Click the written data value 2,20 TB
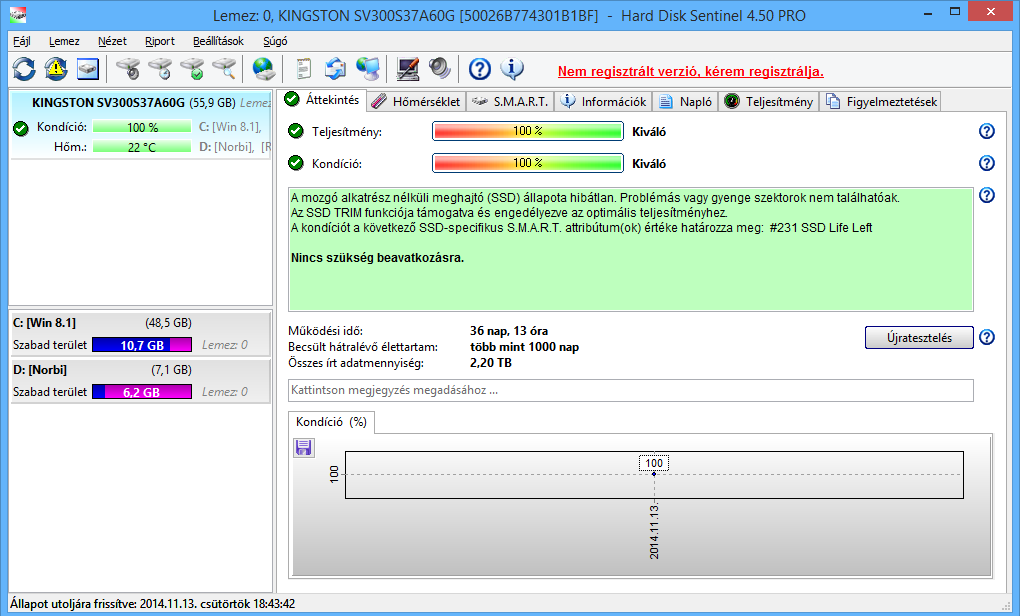The width and height of the screenshot is (1024, 616). click(x=491, y=363)
